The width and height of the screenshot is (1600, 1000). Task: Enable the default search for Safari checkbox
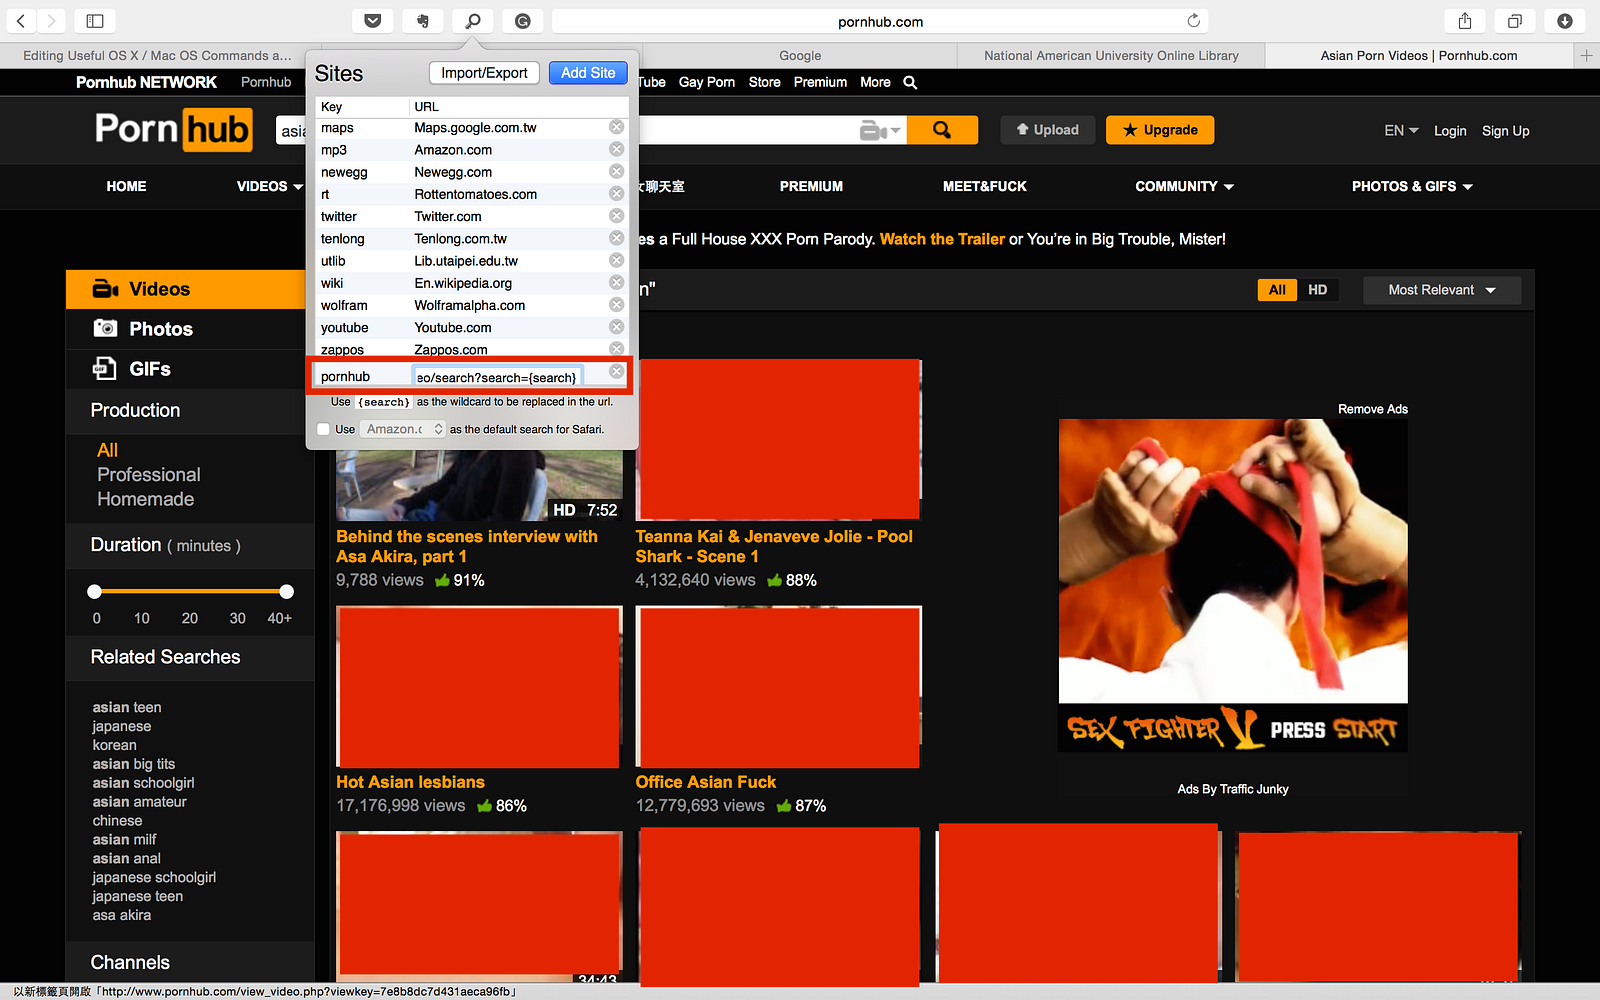(323, 429)
